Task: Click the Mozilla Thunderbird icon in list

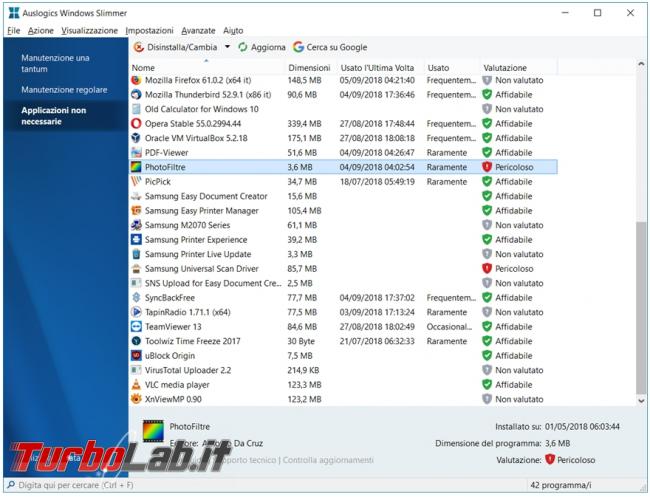Action: coord(136,95)
